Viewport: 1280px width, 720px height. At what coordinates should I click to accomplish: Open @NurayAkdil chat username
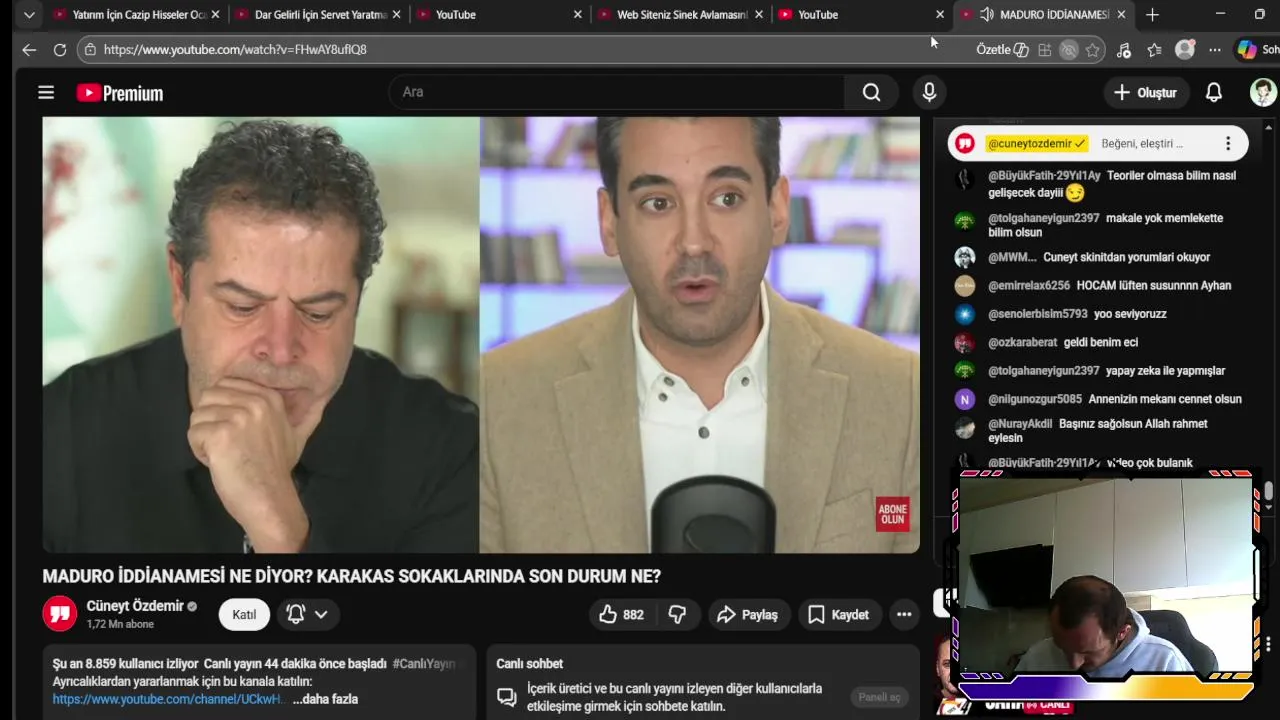tap(1020, 423)
